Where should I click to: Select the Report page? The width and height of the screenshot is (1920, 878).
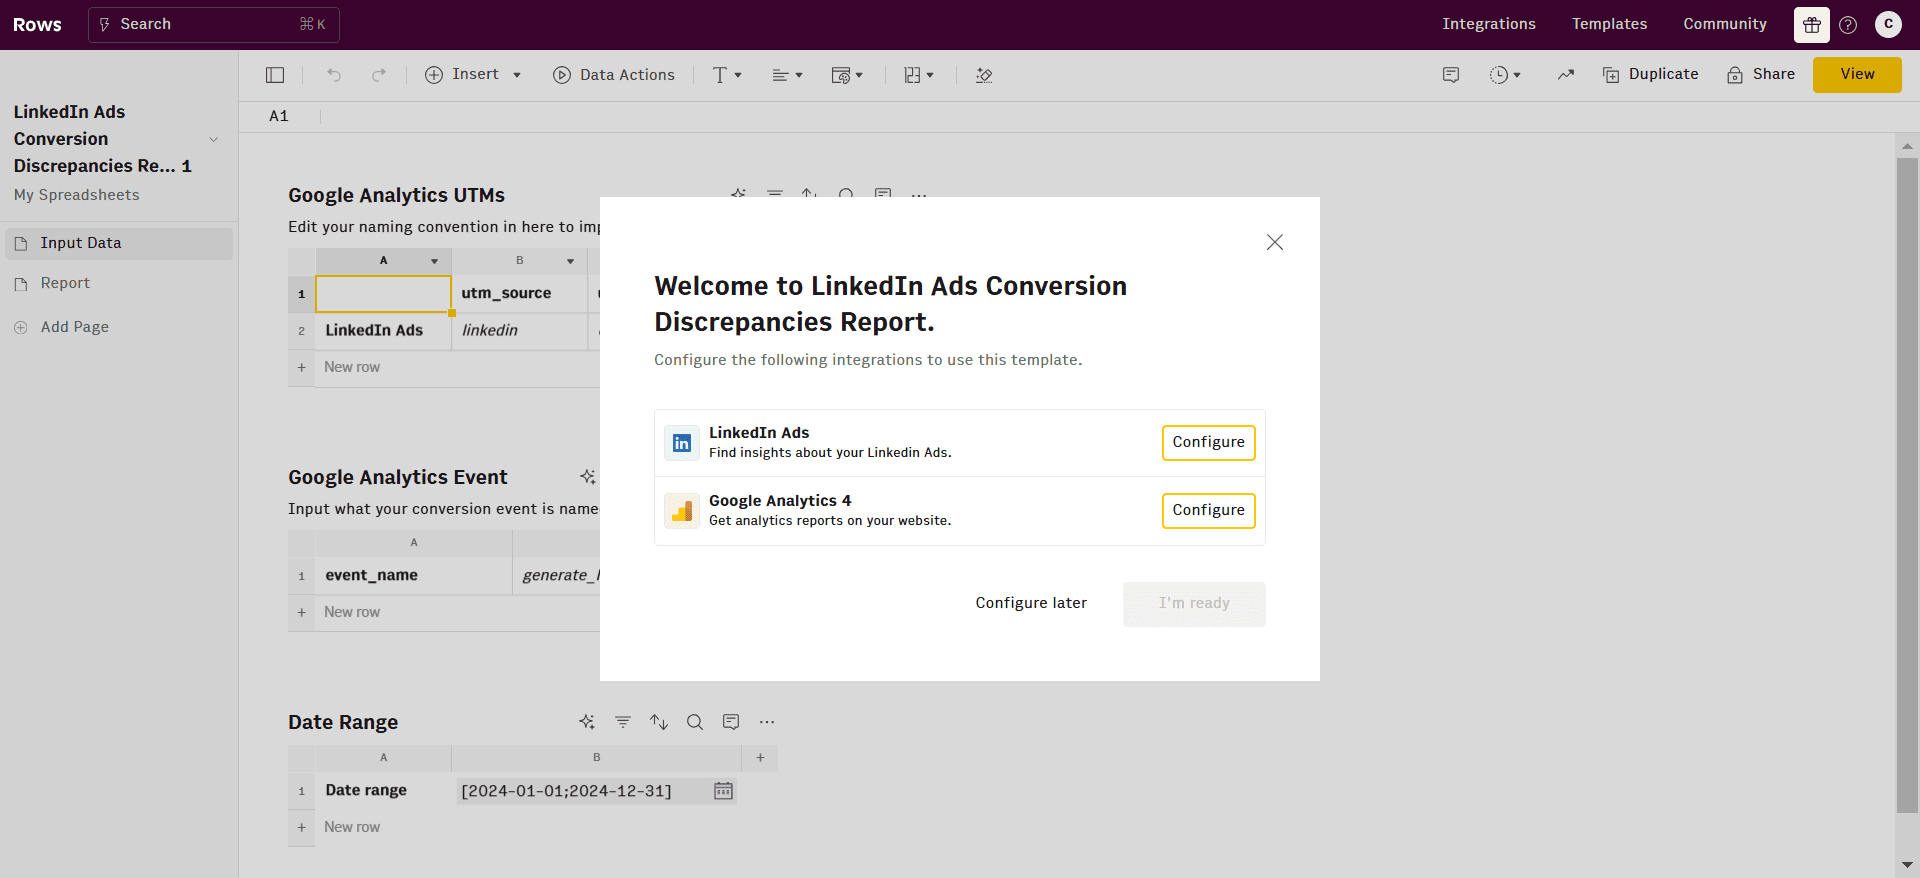tap(119, 283)
